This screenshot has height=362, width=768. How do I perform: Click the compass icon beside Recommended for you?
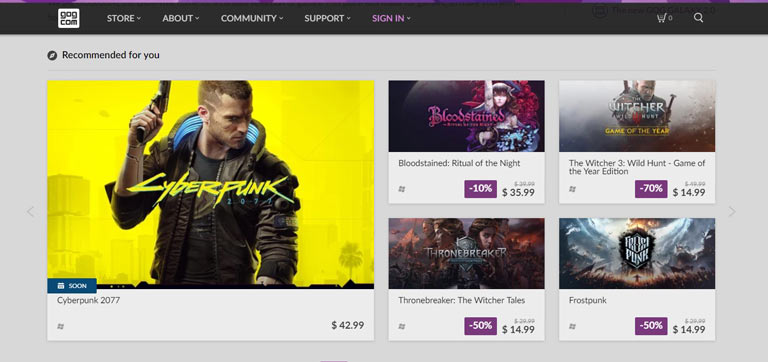pyautogui.click(x=52, y=55)
